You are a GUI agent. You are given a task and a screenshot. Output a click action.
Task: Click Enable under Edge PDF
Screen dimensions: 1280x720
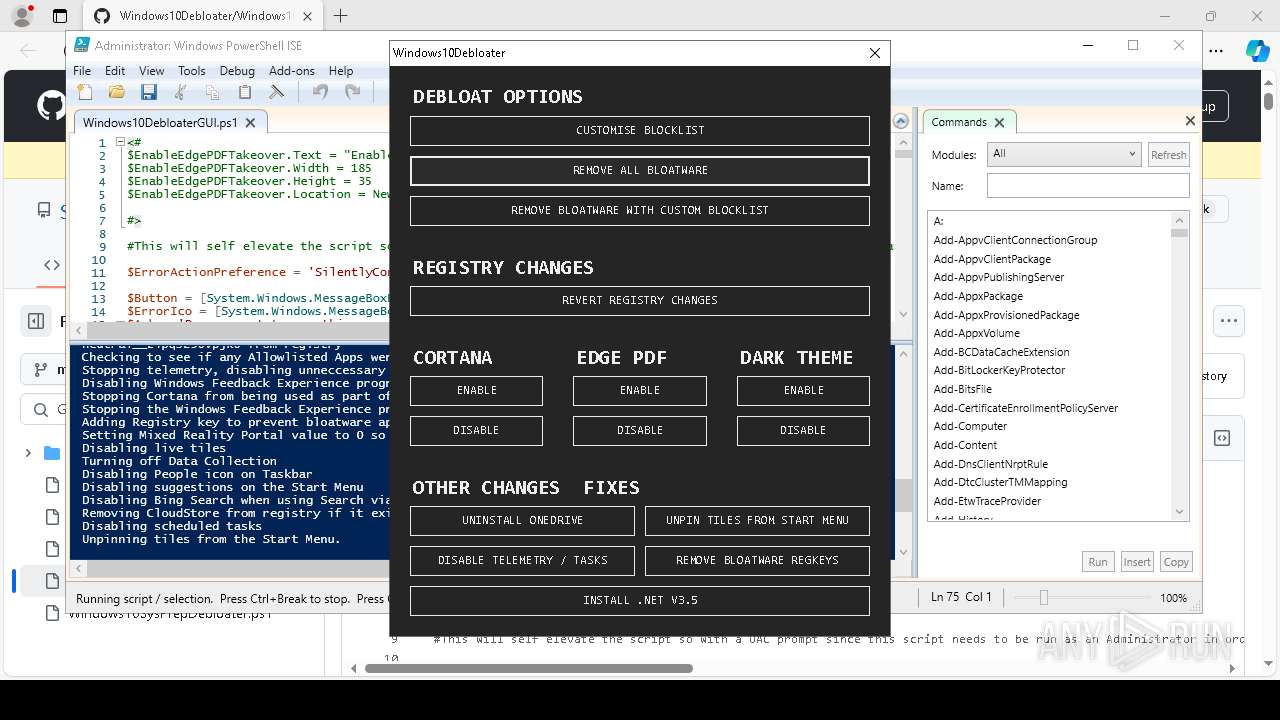tap(640, 391)
